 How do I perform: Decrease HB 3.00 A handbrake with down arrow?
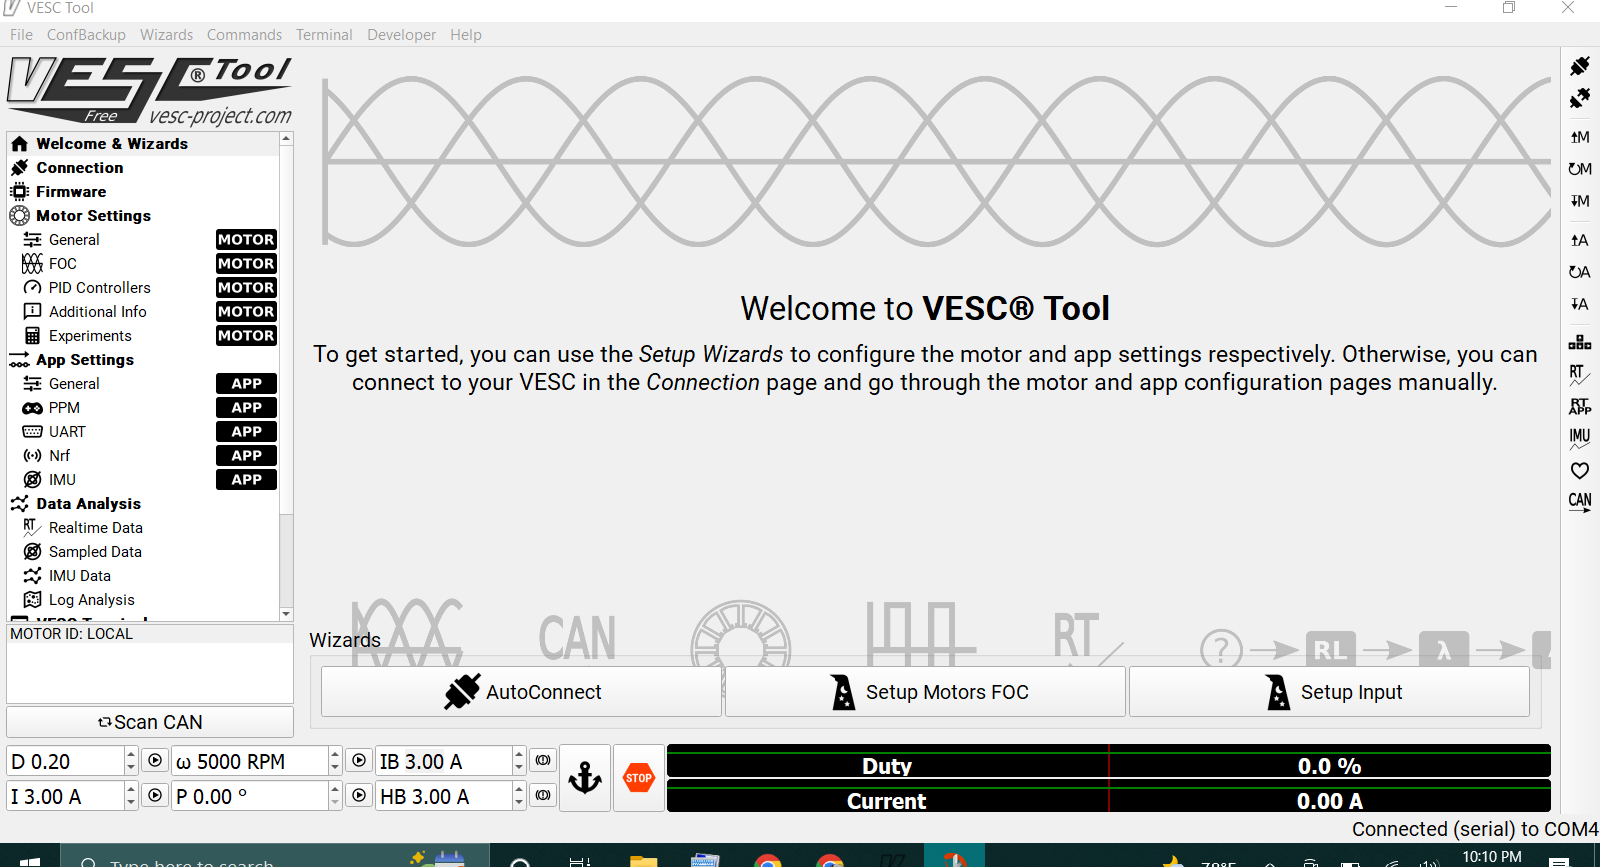point(519,803)
